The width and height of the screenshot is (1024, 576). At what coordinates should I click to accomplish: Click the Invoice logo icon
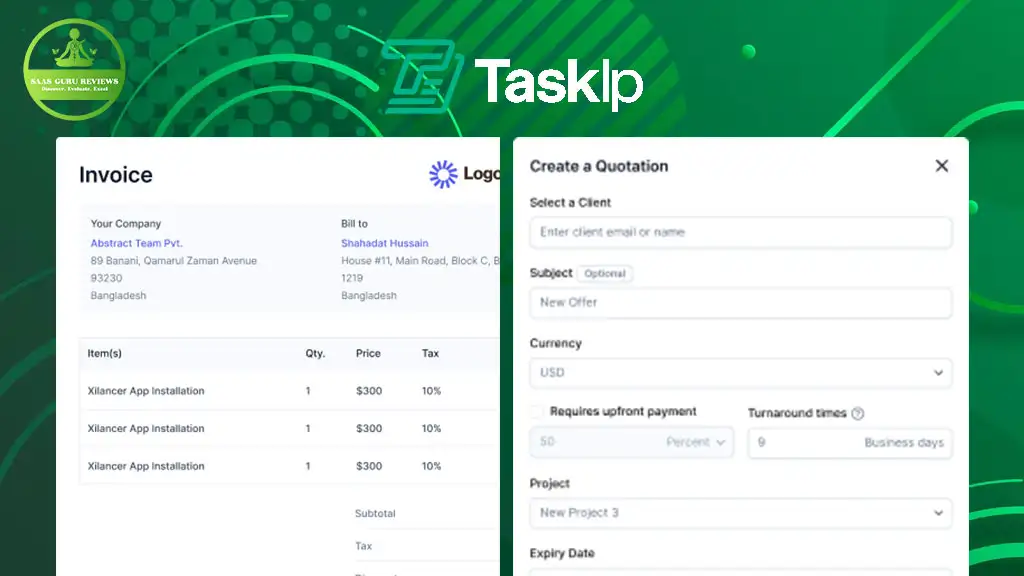(443, 174)
